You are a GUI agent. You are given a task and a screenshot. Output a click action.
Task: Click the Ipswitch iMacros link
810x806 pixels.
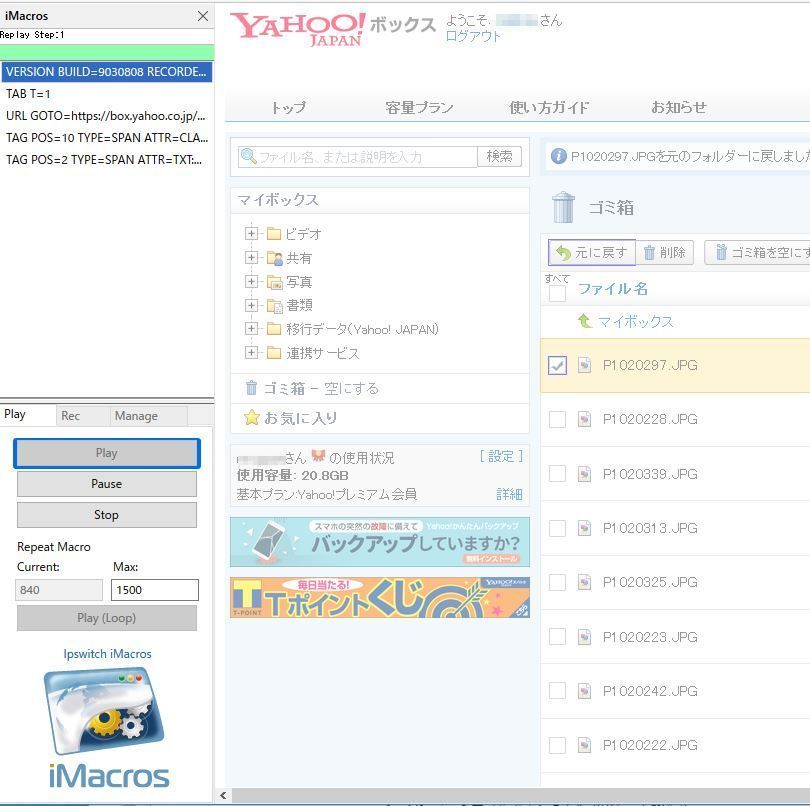tap(107, 654)
